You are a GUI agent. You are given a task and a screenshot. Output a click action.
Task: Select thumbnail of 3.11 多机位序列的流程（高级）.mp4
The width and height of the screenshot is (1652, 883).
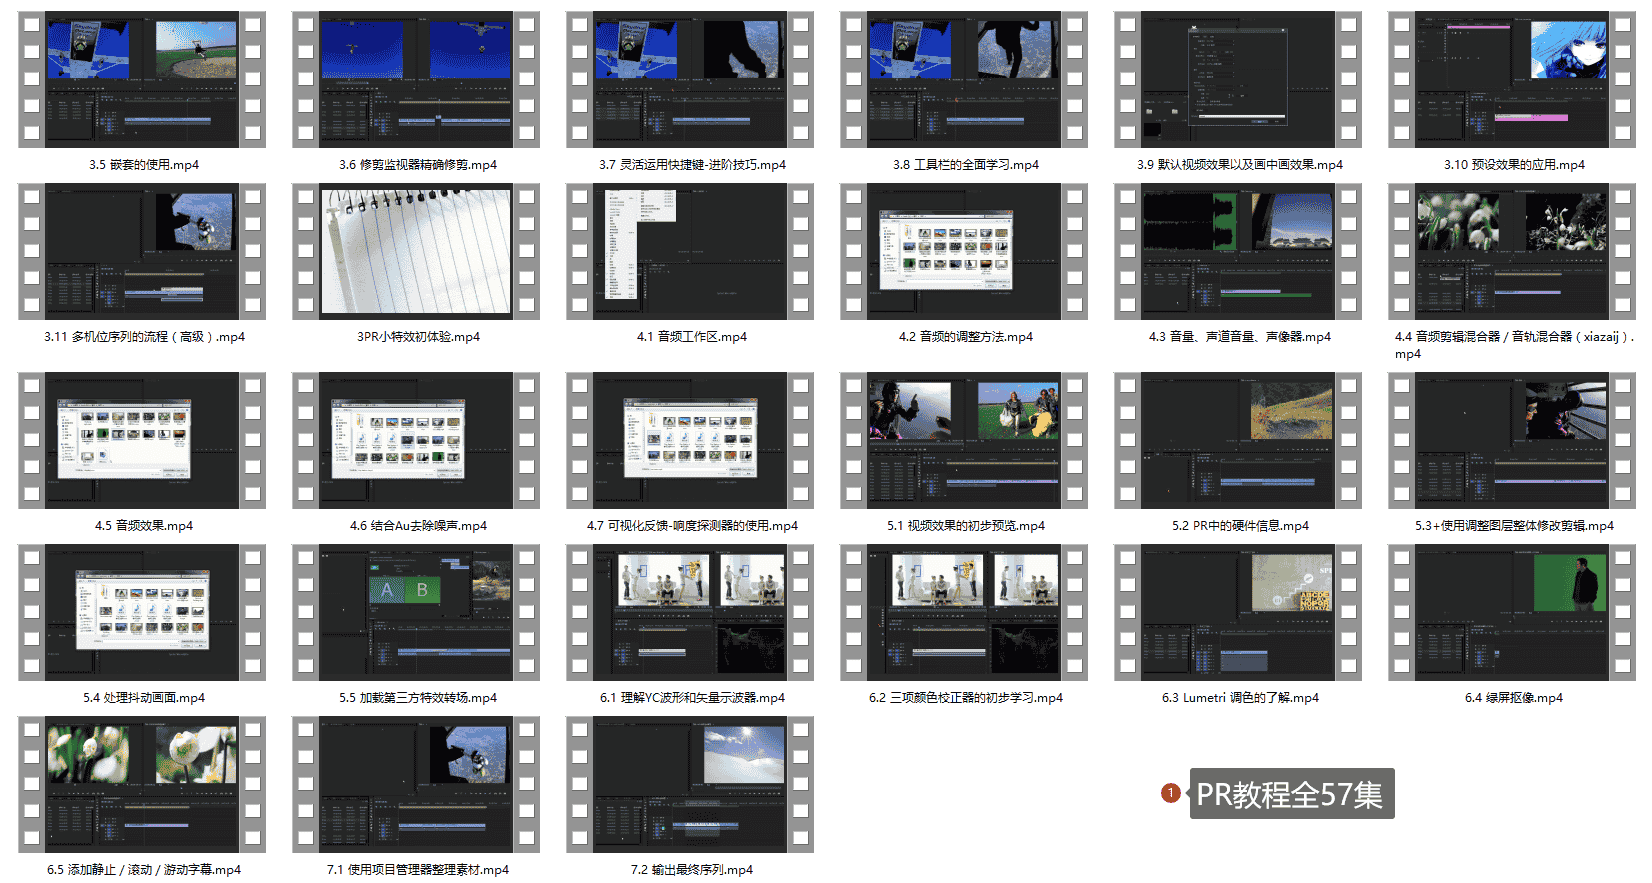click(x=142, y=252)
